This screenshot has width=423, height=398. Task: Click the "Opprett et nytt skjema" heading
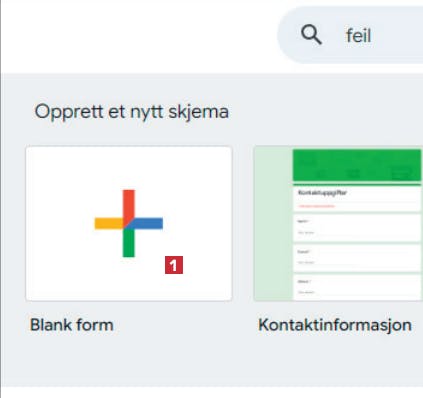pos(132,111)
